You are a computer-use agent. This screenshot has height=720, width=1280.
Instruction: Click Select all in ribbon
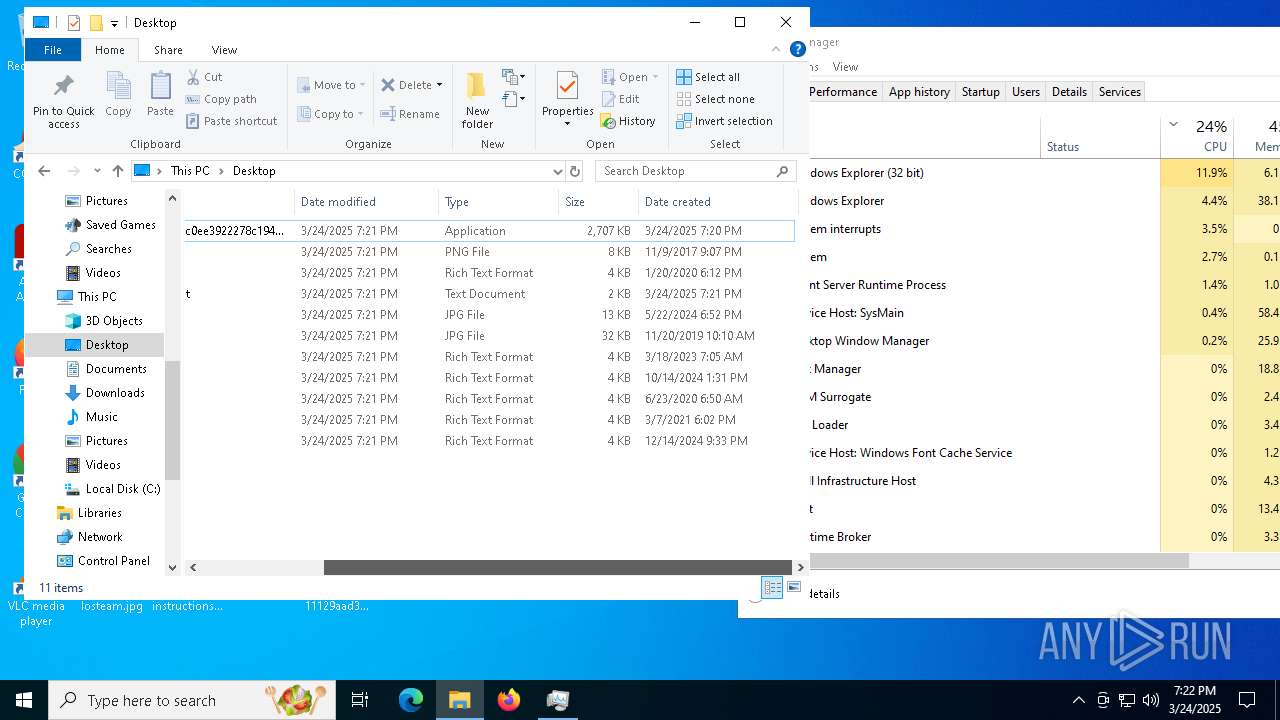[x=708, y=77]
